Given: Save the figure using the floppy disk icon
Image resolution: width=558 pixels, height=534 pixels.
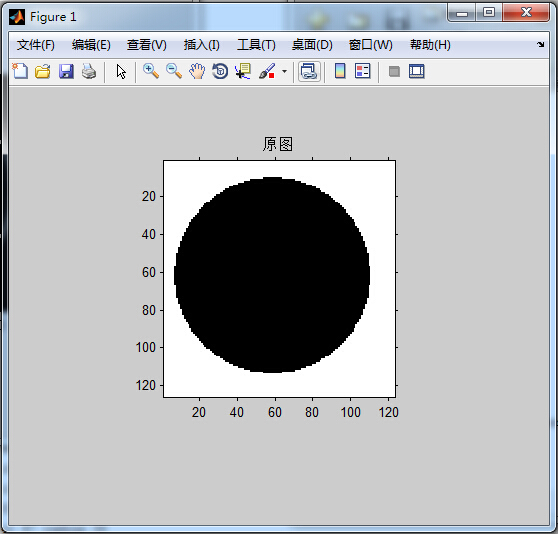Looking at the screenshot, I should pyautogui.click(x=66, y=71).
